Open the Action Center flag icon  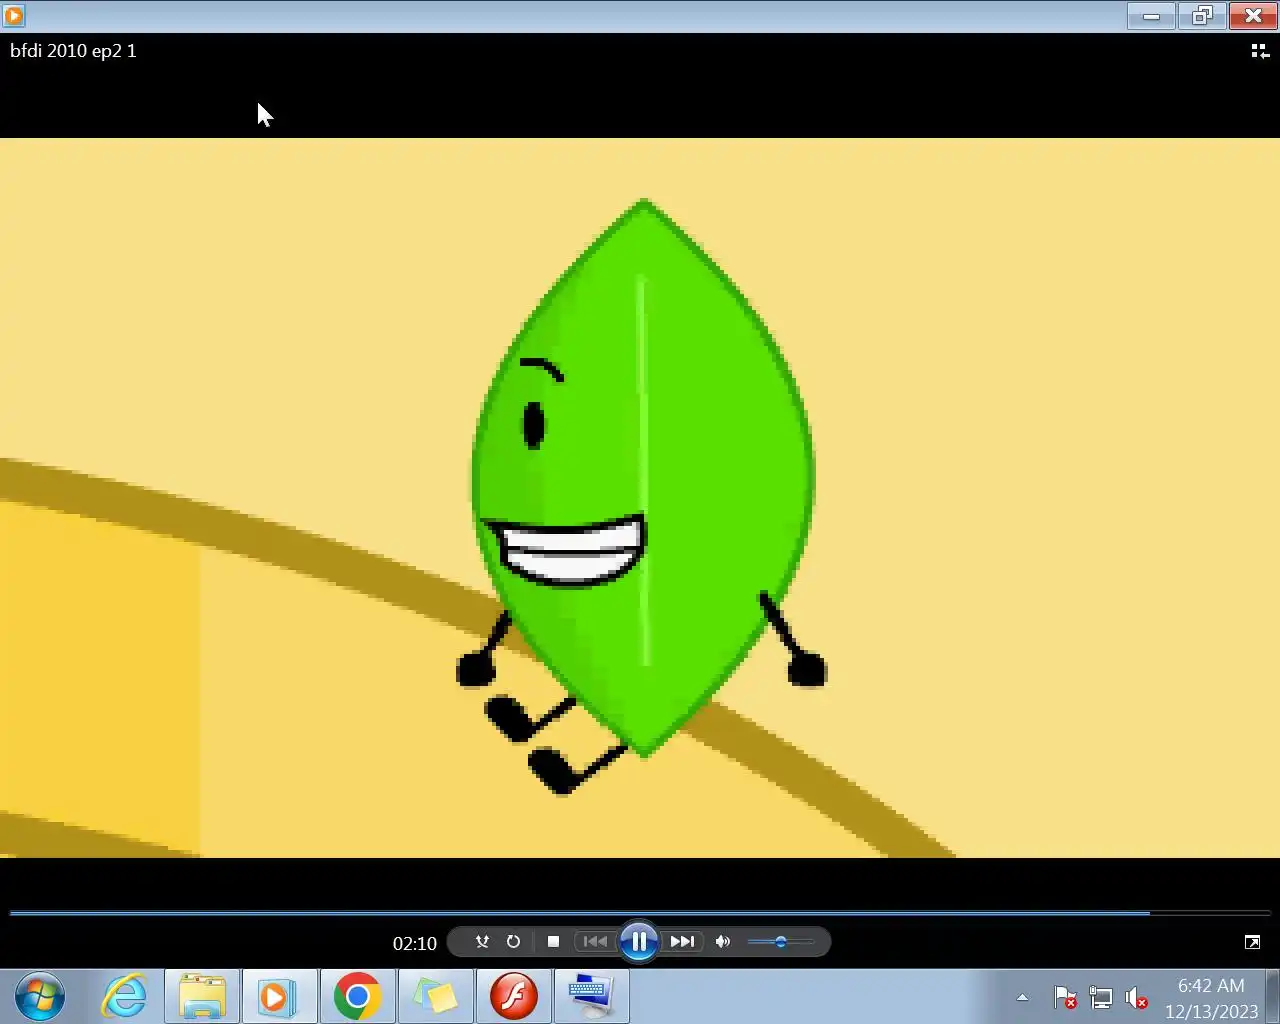[x=1065, y=998]
